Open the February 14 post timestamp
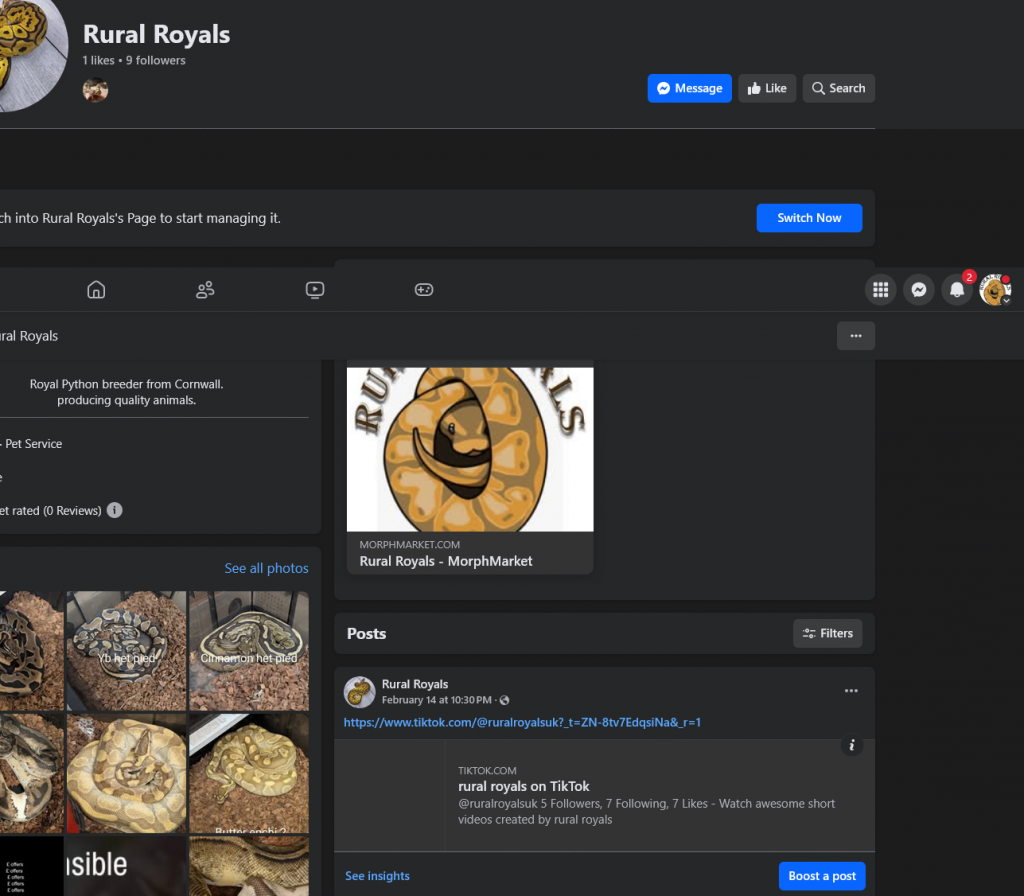This screenshot has width=1024, height=896. [x=437, y=700]
